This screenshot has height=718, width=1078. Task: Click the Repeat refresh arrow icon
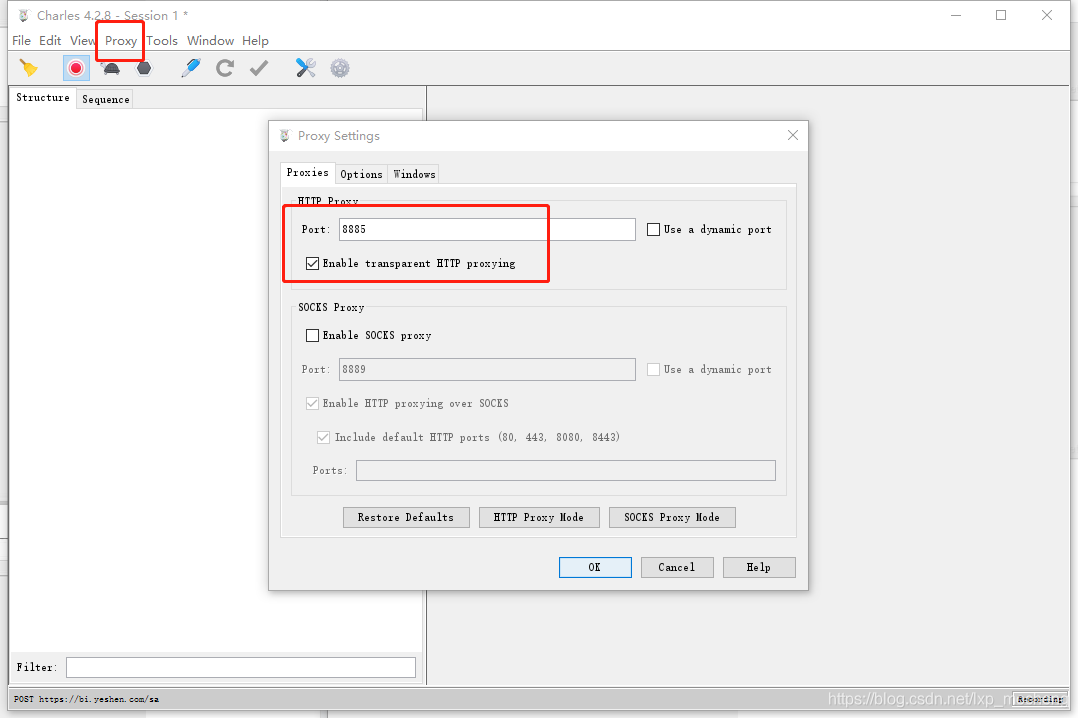(225, 68)
